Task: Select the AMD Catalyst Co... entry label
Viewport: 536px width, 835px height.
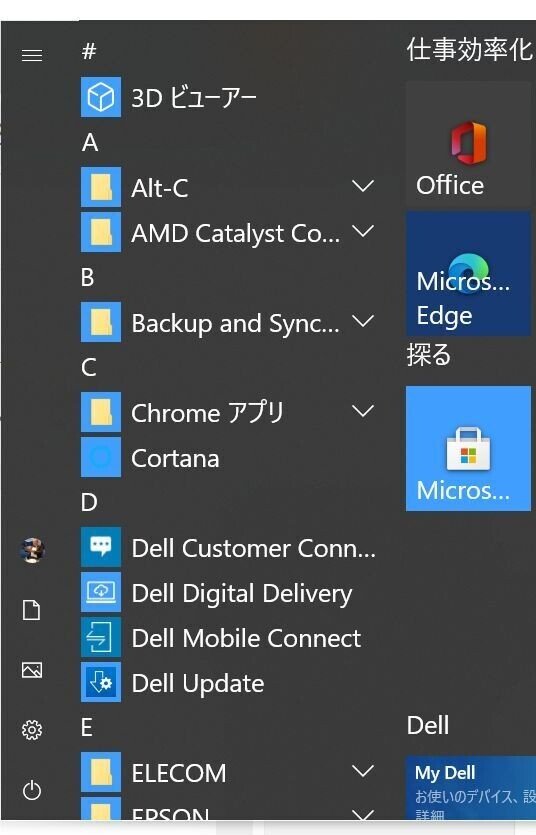Action: [x=236, y=233]
